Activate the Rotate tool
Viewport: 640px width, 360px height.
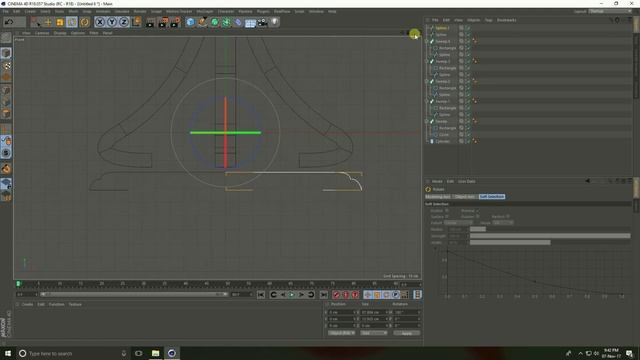coord(72,22)
